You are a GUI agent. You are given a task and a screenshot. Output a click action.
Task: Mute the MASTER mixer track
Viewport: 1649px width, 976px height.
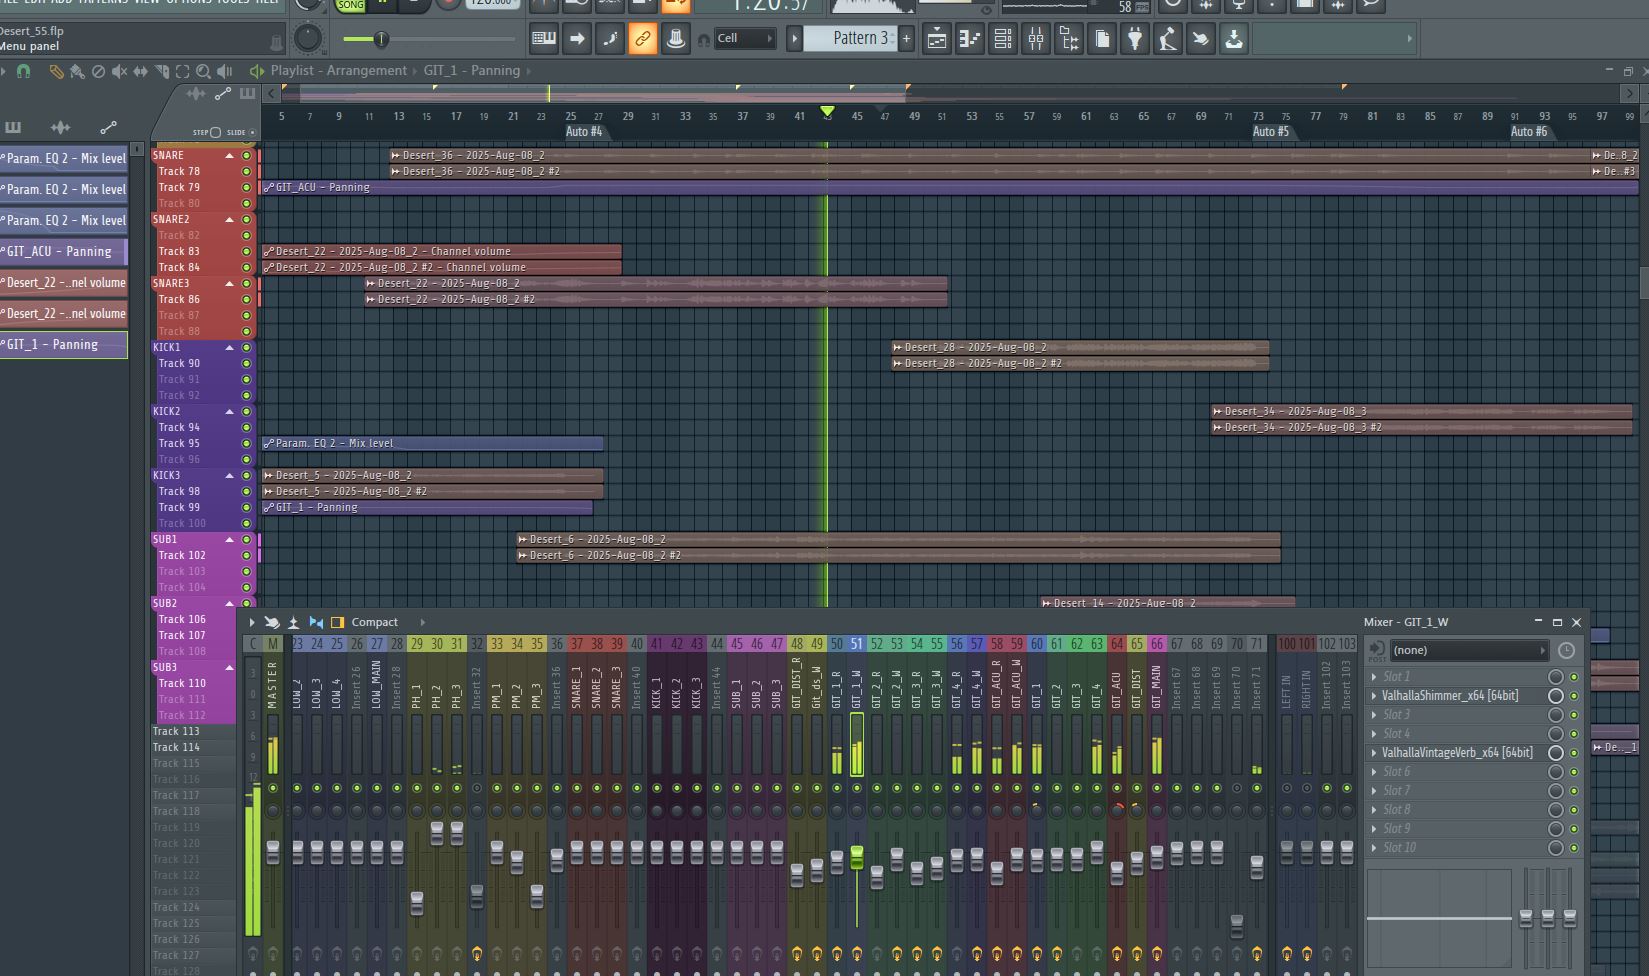coord(272,788)
